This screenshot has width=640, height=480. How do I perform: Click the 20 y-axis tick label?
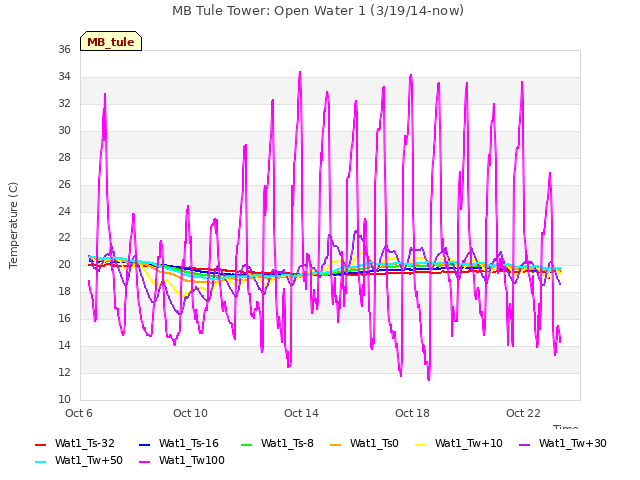coord(64,265)
